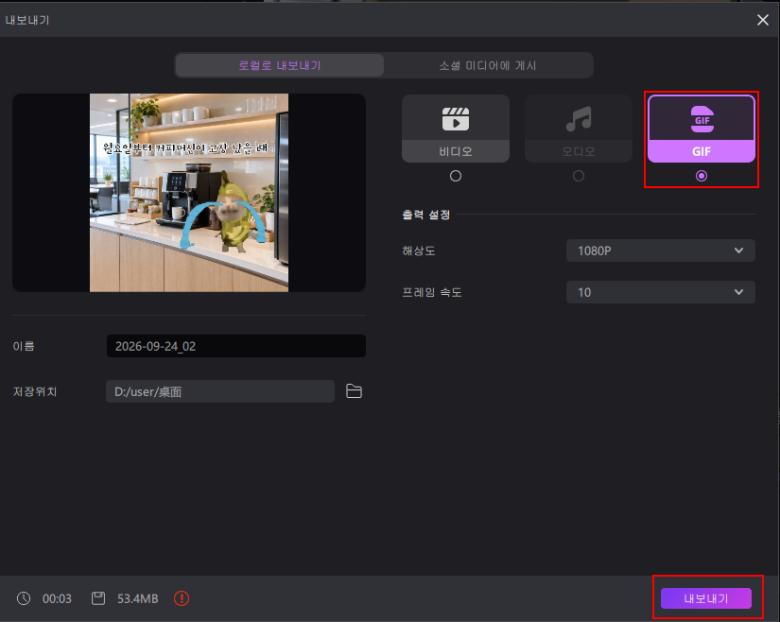This screenshot has height=622, width=780.
Task: Click the disk file size icon
Action: coord(98,598)
